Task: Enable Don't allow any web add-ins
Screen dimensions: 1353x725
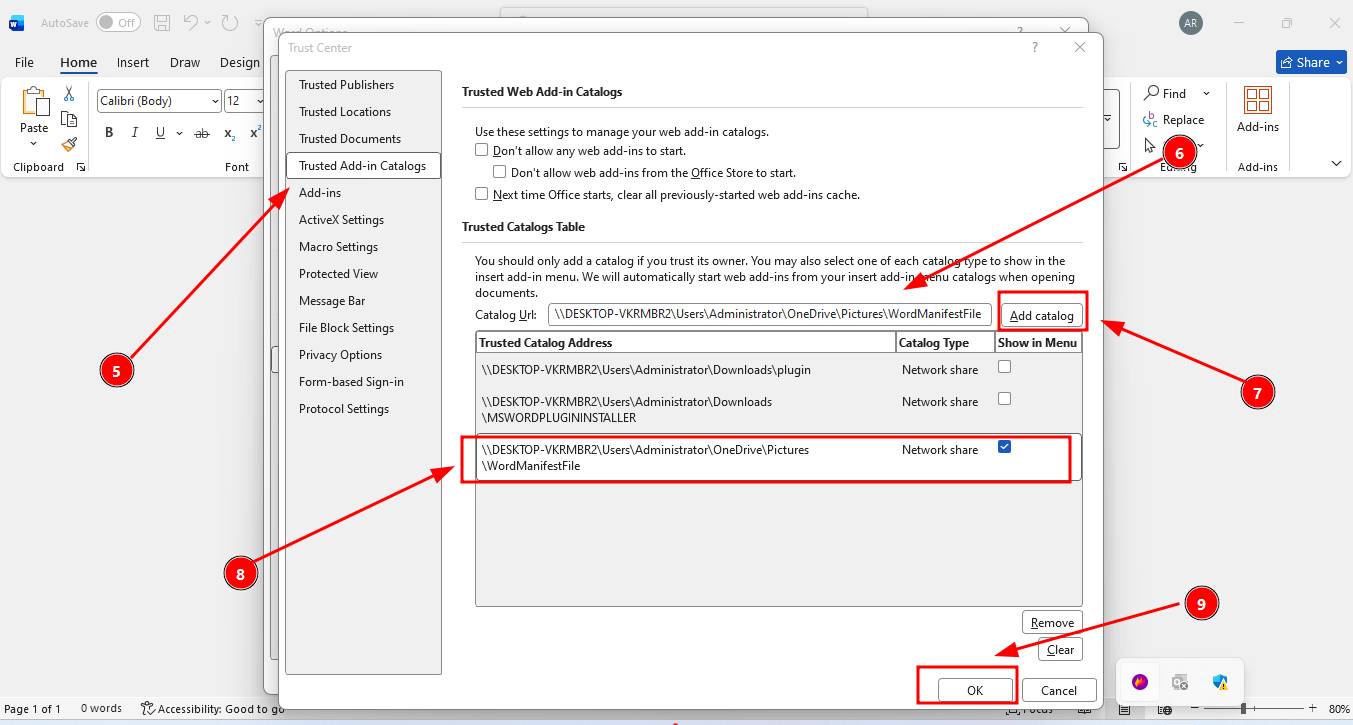Action: coord(482,150)
